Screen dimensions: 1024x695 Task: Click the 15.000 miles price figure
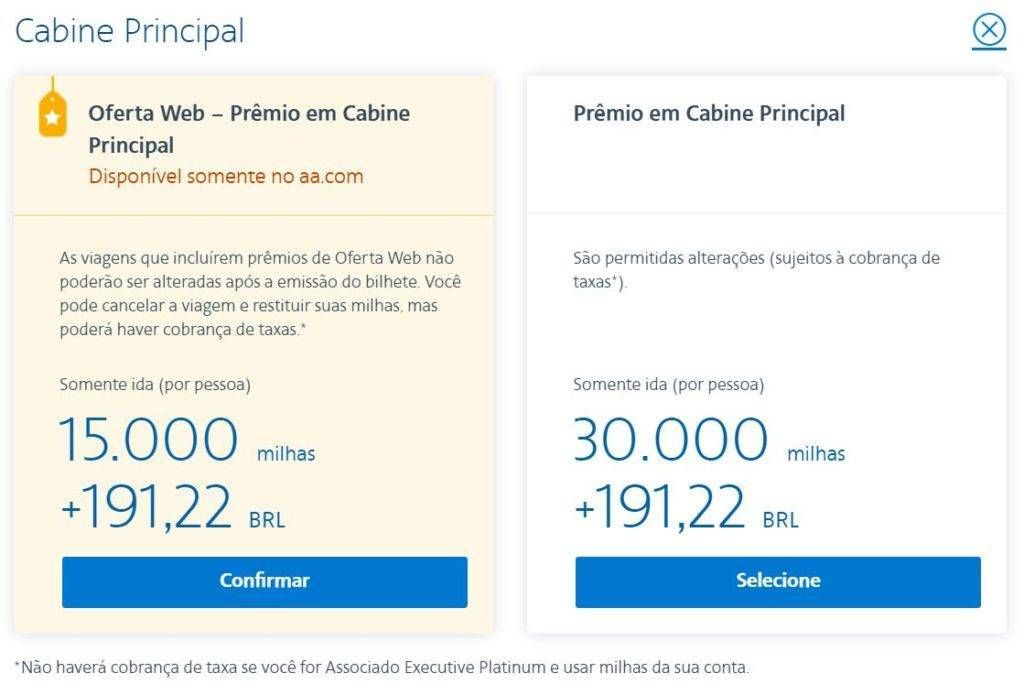point(149,440)
